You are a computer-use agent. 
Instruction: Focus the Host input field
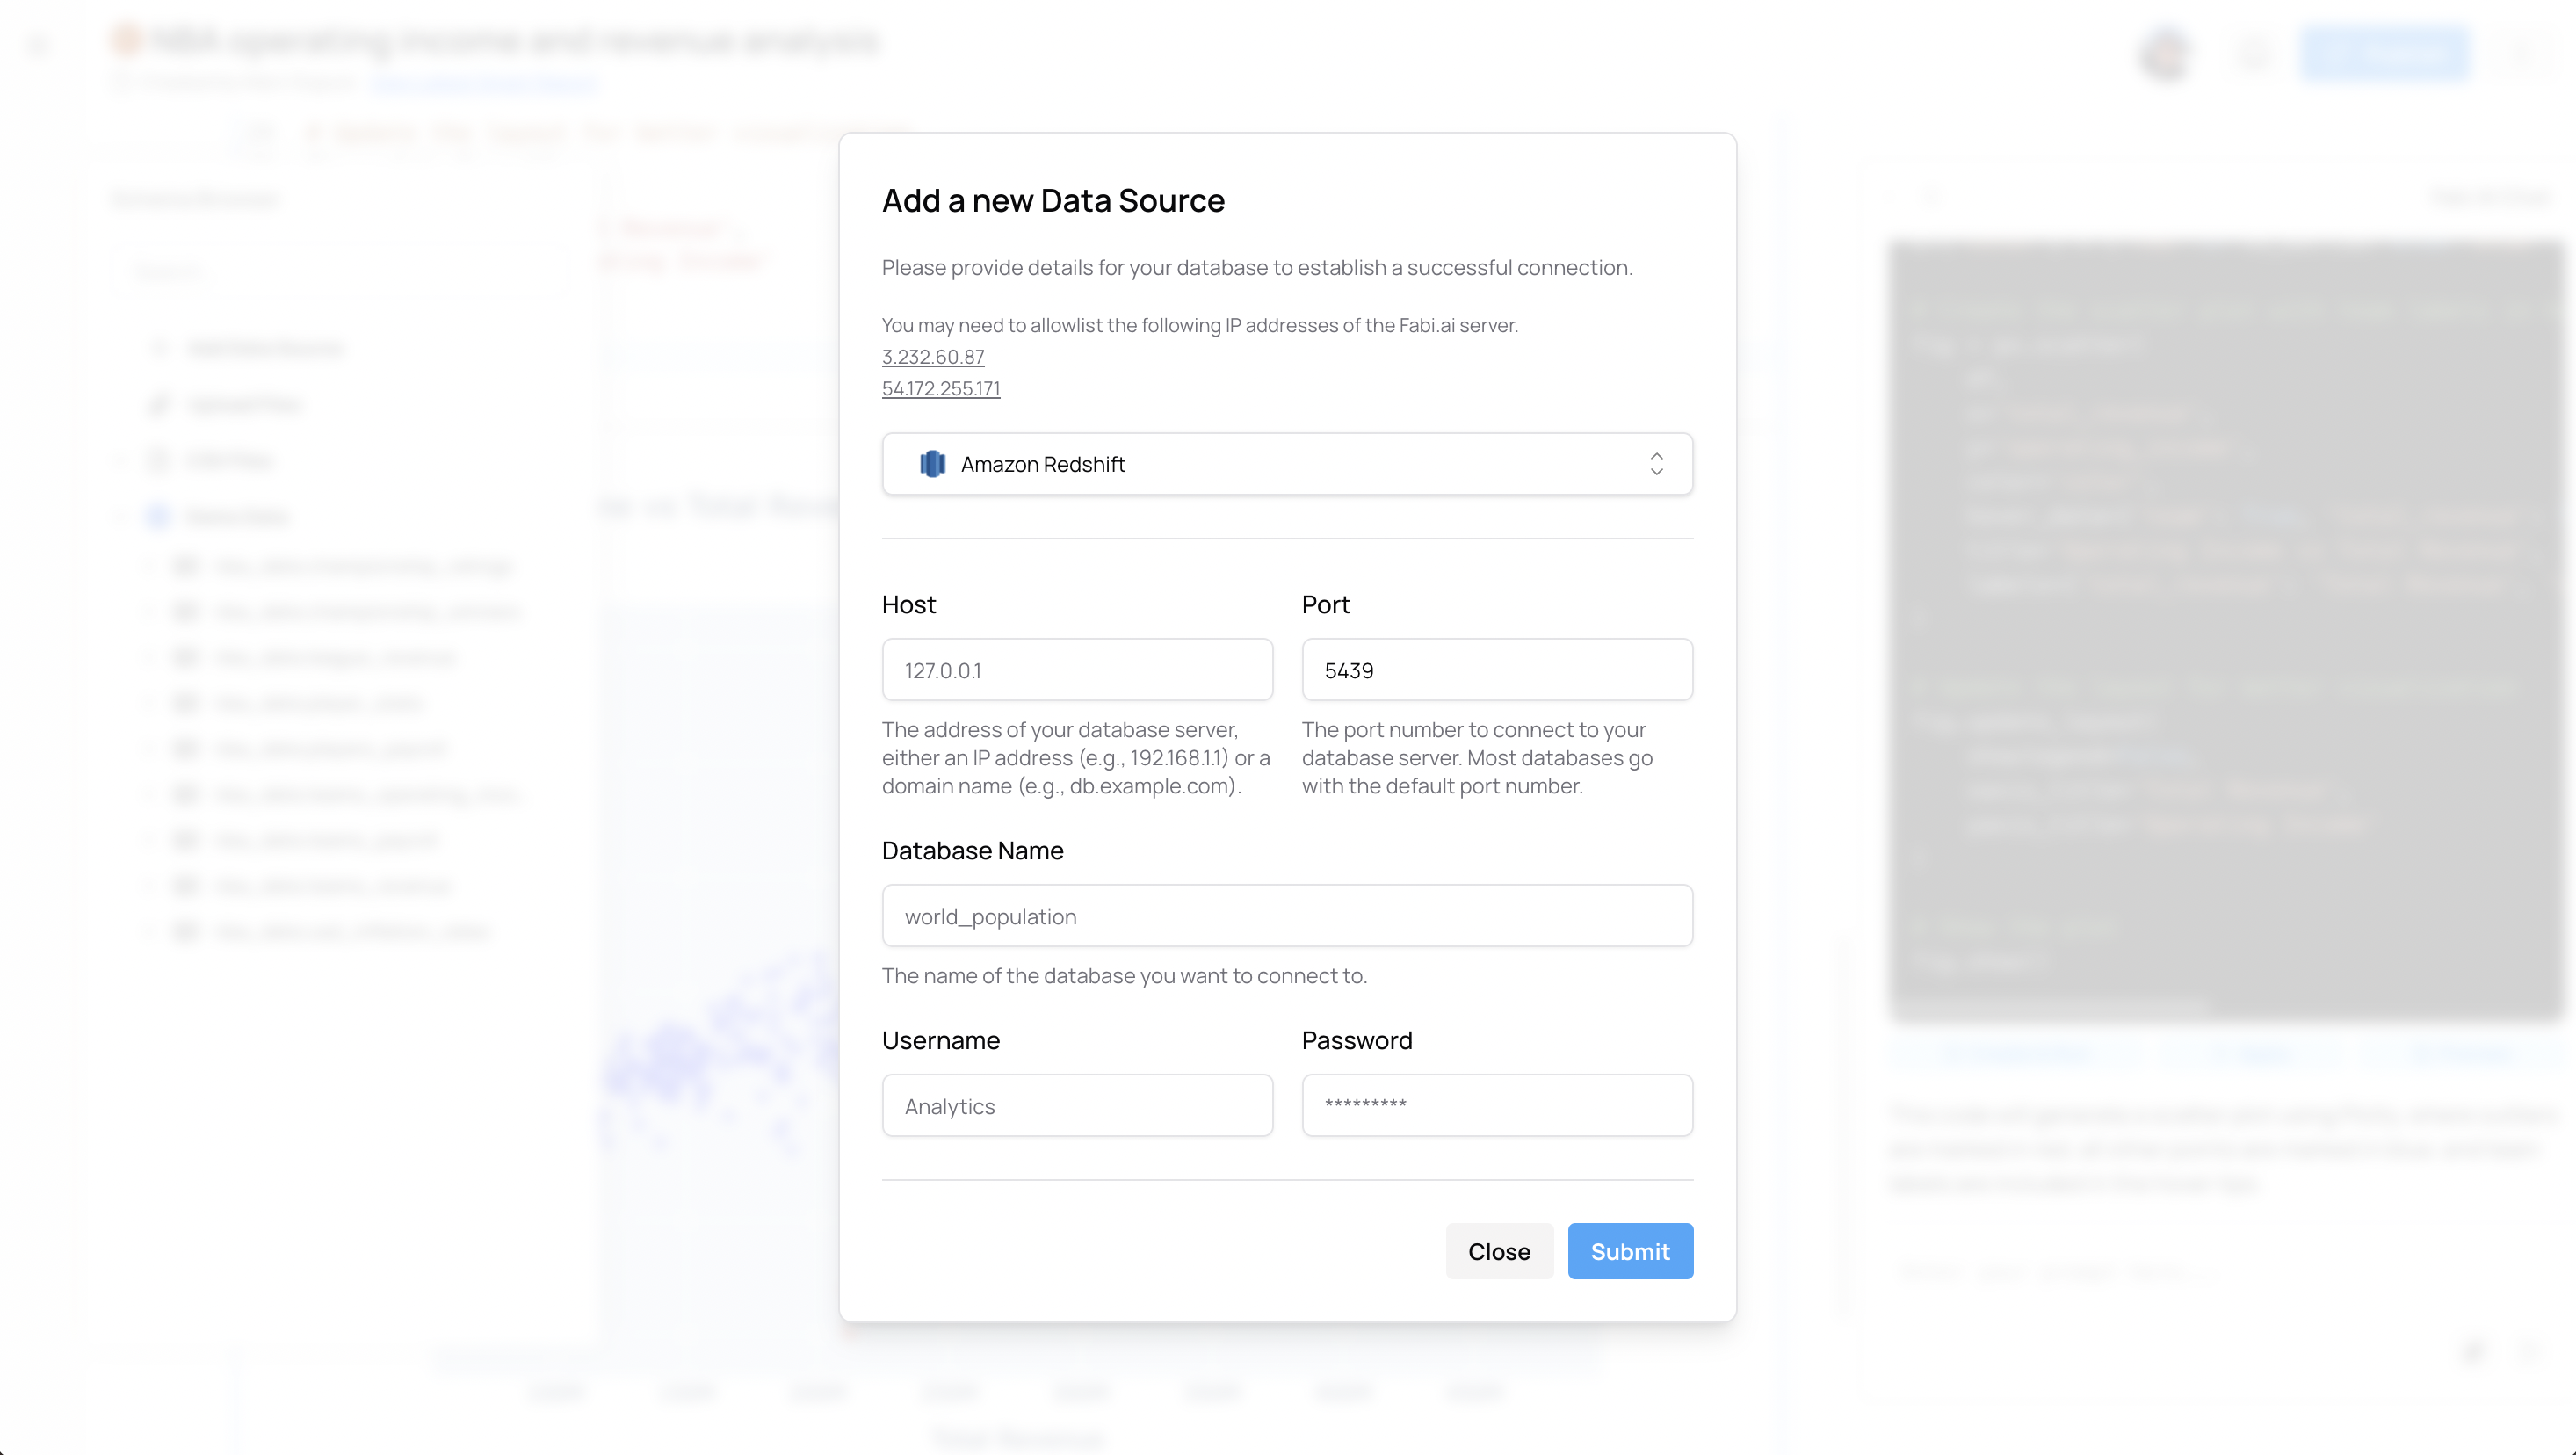coord(1076,670)
